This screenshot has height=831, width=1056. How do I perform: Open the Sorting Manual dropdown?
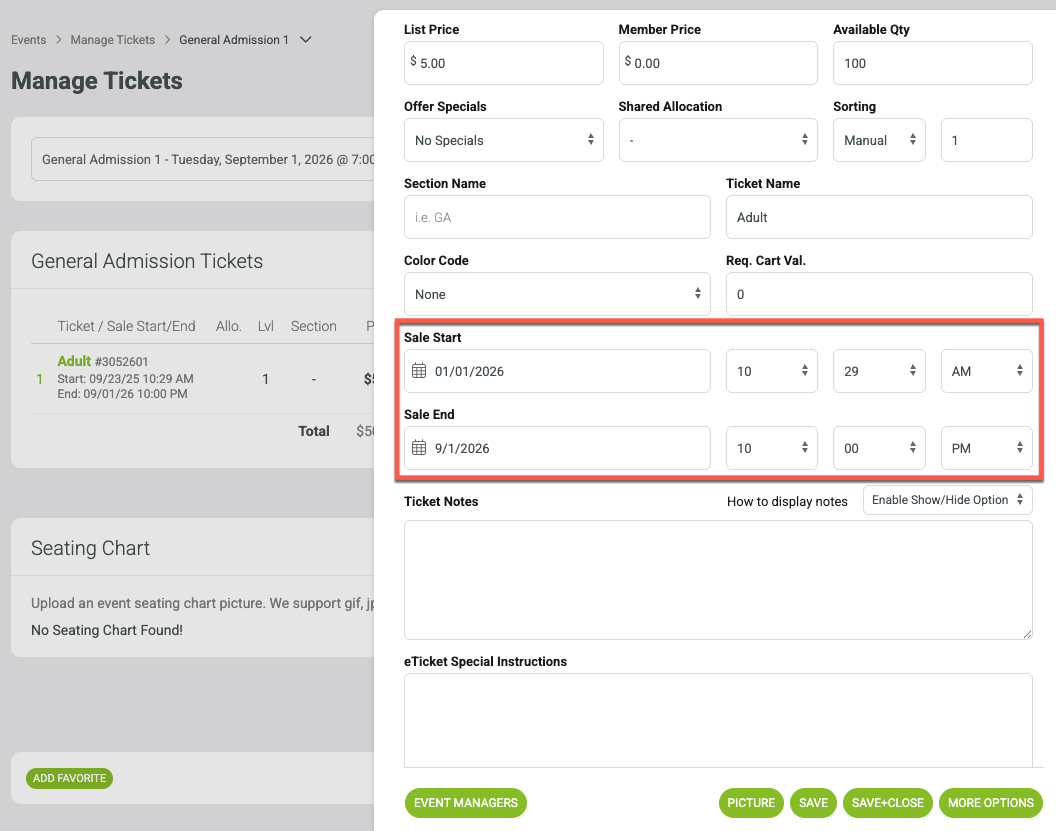point(879,140)
